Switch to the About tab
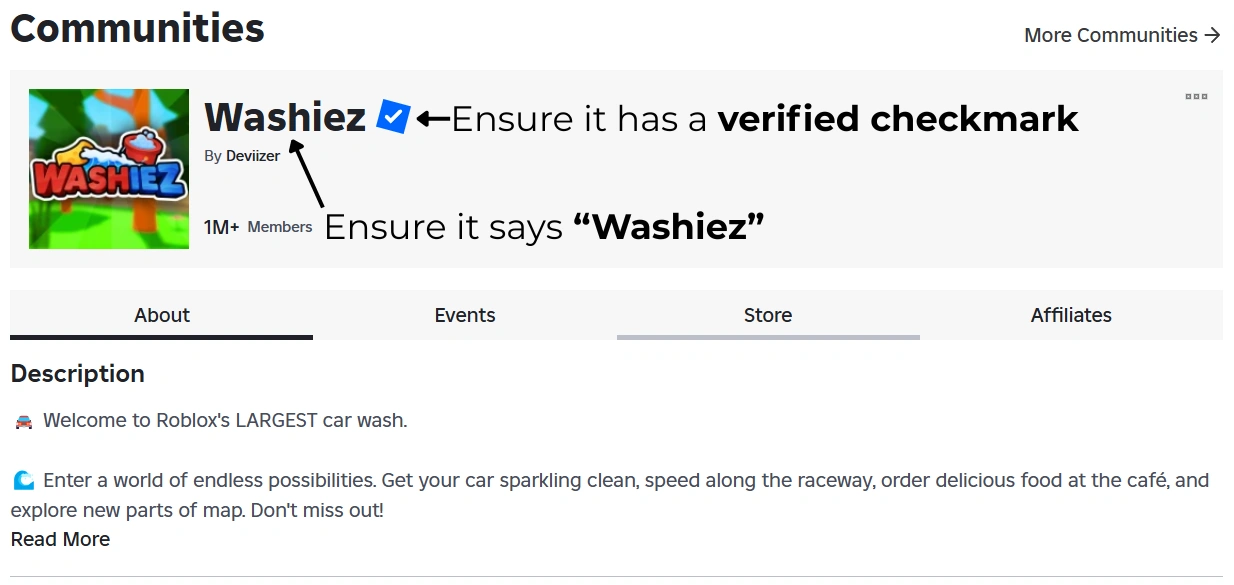 click(x=162, y=315)
